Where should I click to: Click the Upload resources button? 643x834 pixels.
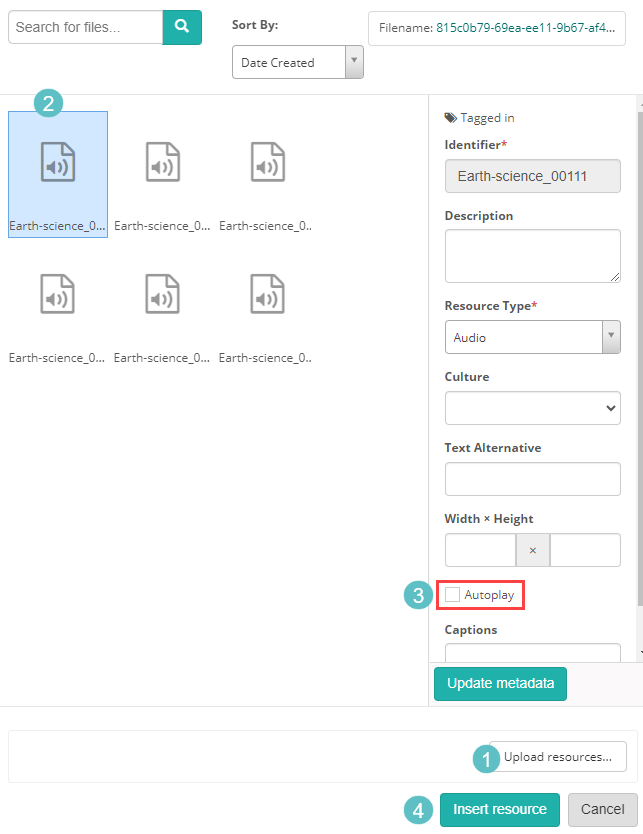[x=557, y=757]
